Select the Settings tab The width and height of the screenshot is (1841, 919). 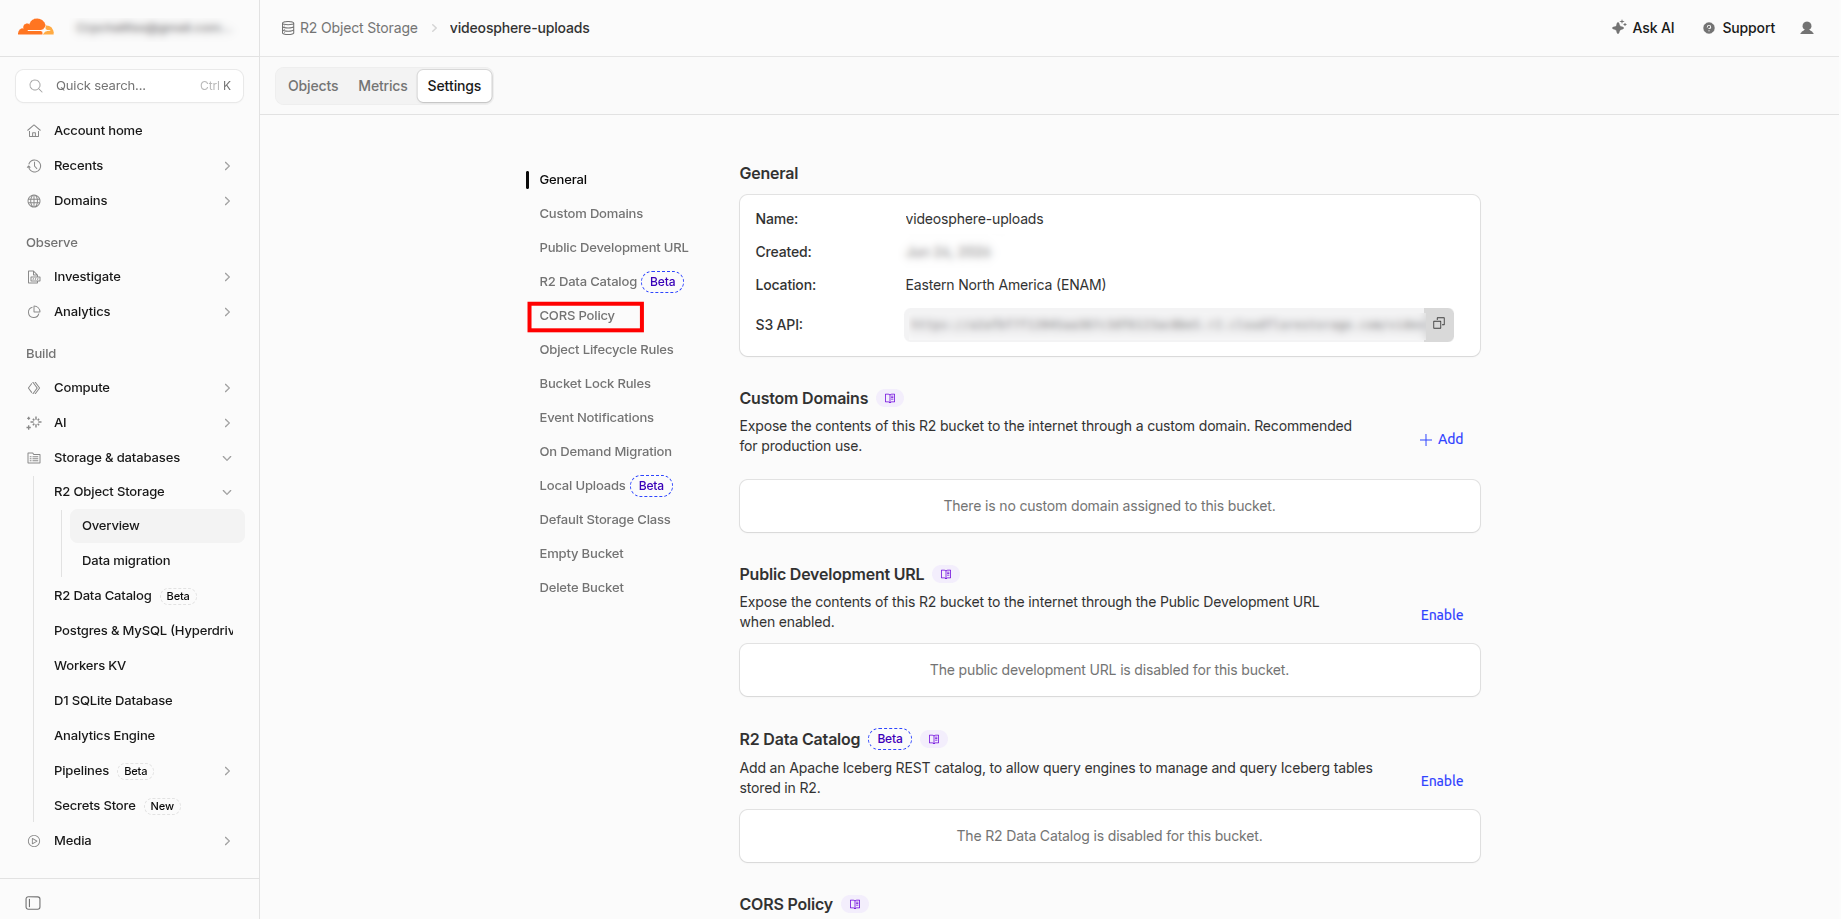point(454,86)
